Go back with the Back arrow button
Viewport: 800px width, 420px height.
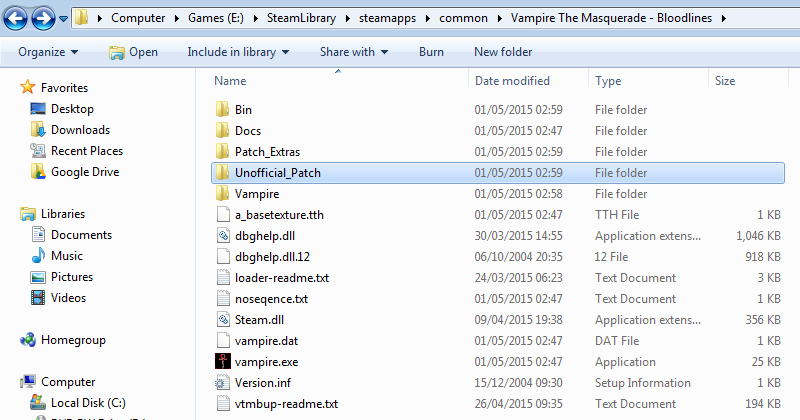coord(15,19)
